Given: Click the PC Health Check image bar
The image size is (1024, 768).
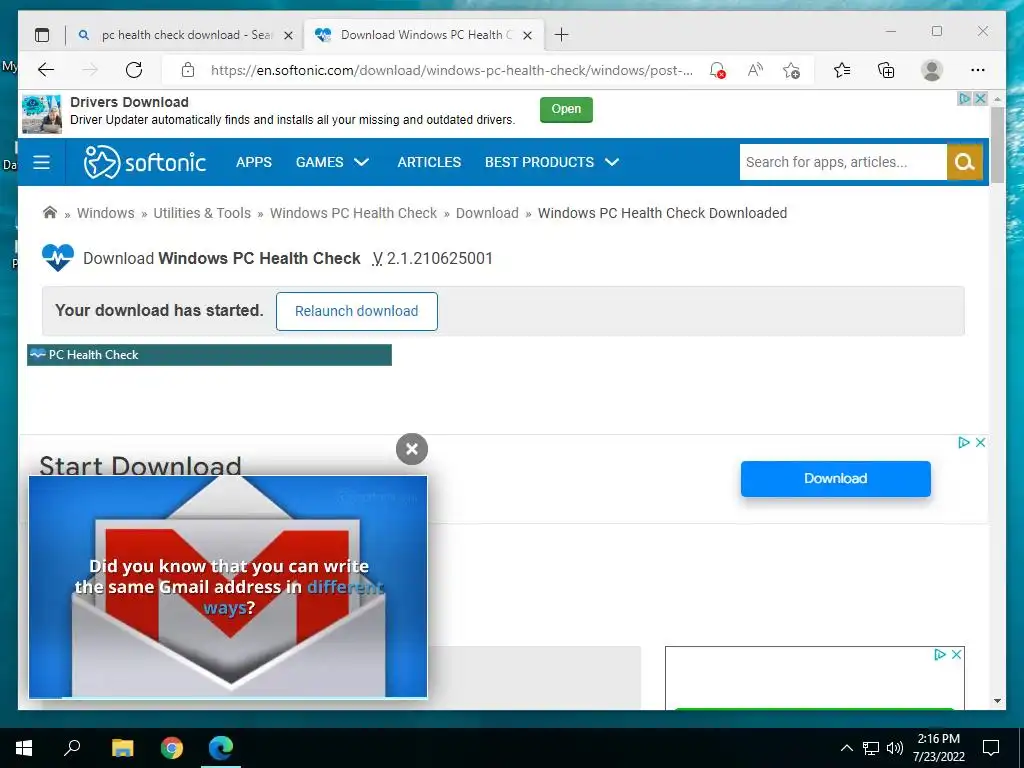Looking at the screenshot, I should [x=209, y=355].
